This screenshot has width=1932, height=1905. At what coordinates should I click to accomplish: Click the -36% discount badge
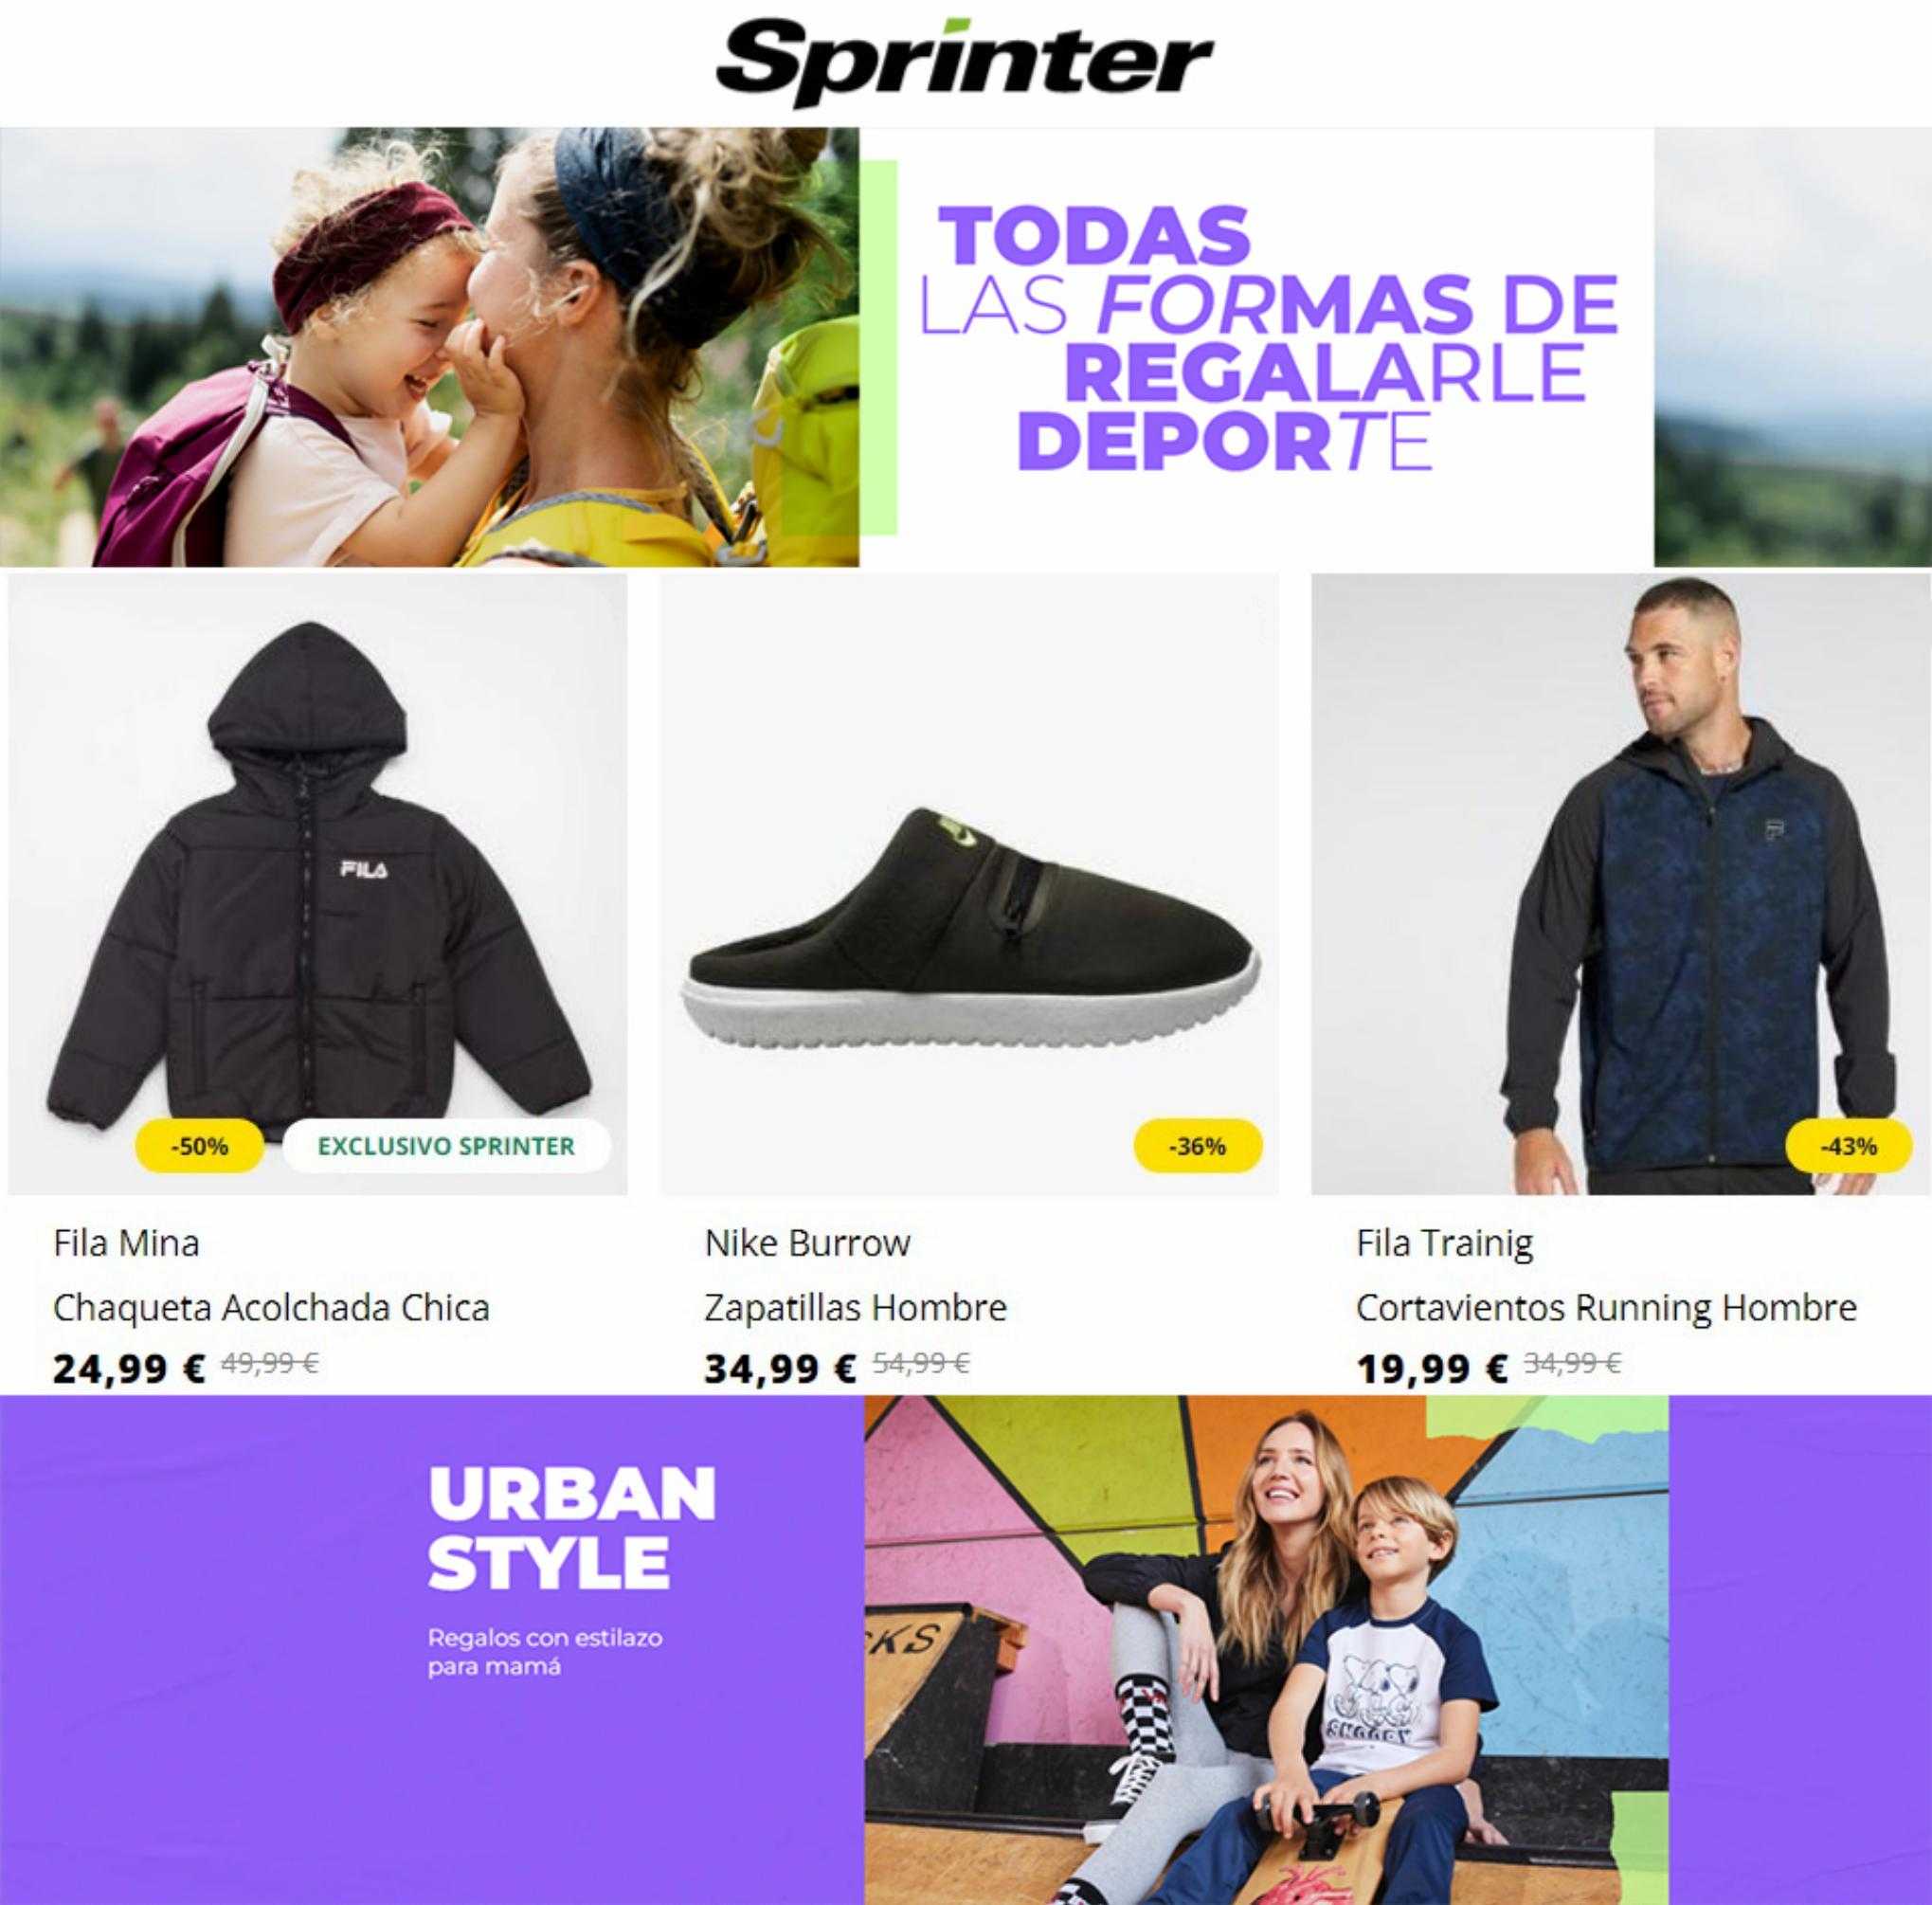(1198, 1147)
